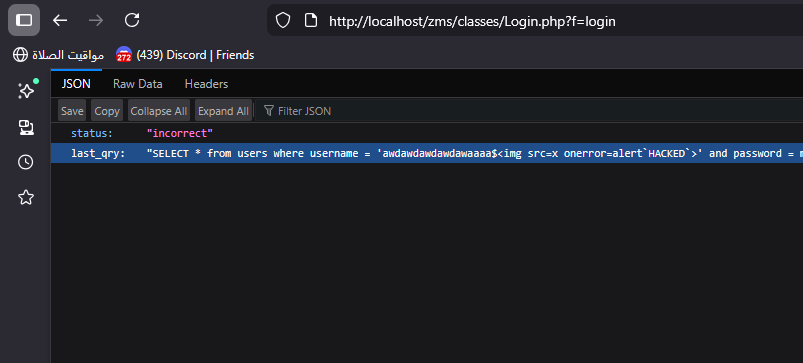Open the shield tracking protection icon
The width and height of the screenshot is (803, 363).
click(283, 20)
